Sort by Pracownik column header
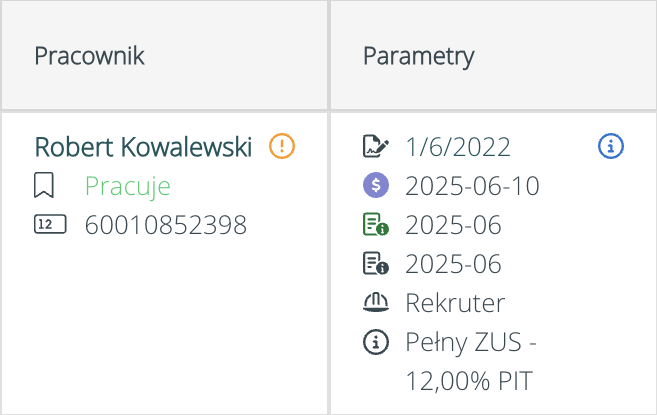657x415 pixels. point(90,55)
